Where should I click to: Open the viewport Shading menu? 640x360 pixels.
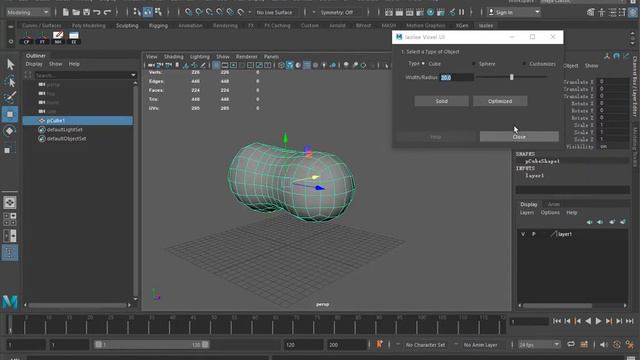[173, 57]
